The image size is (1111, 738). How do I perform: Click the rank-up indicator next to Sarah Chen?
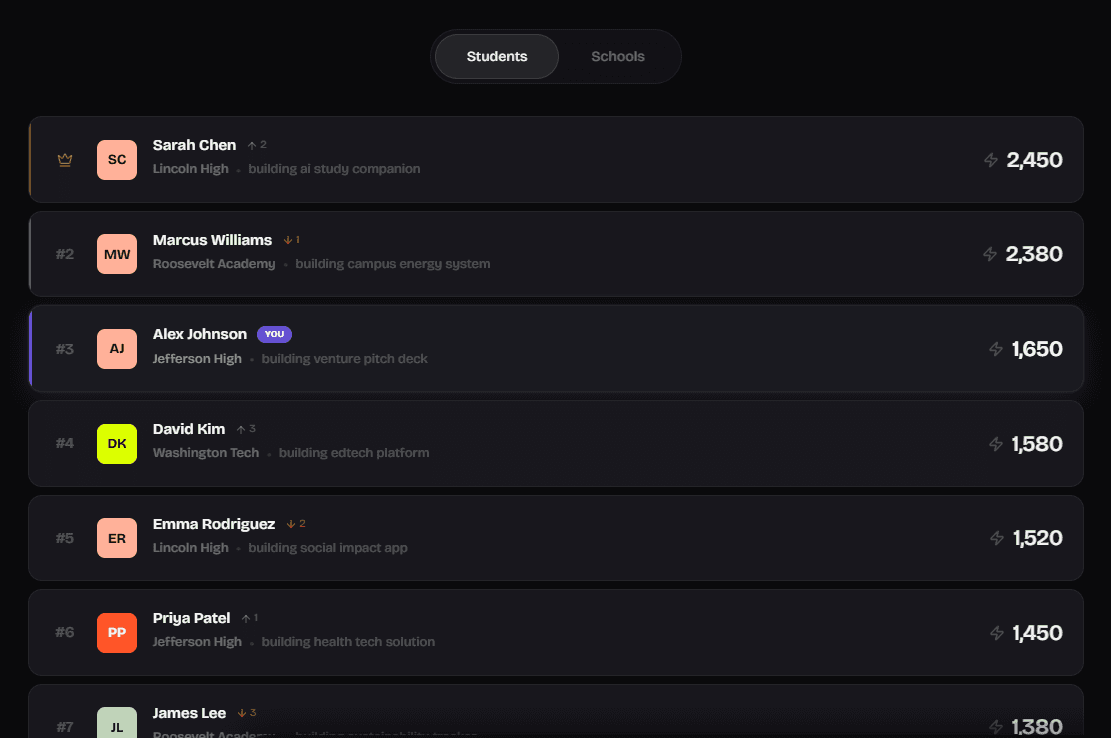tap(255, 144)
